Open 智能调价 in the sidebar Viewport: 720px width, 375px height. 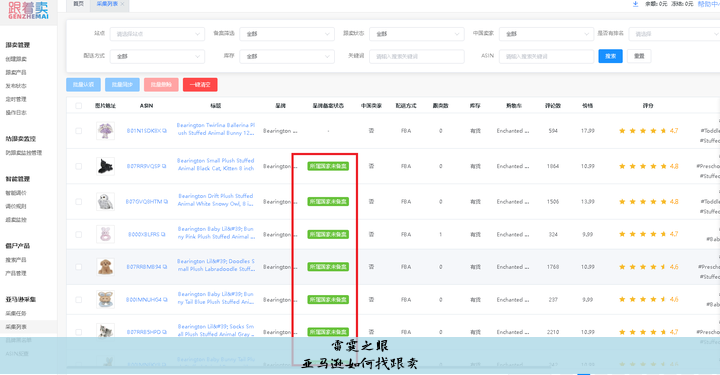[16, 193]
